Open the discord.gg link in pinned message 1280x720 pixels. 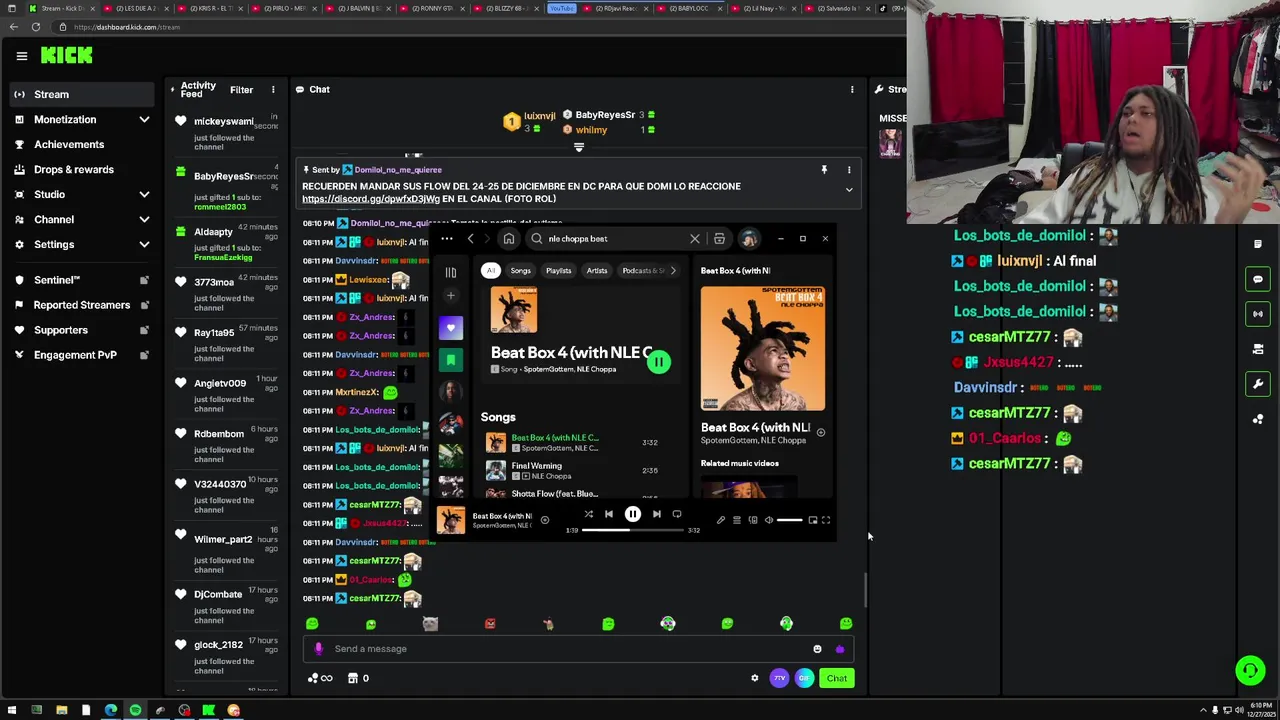pos(371,199)
